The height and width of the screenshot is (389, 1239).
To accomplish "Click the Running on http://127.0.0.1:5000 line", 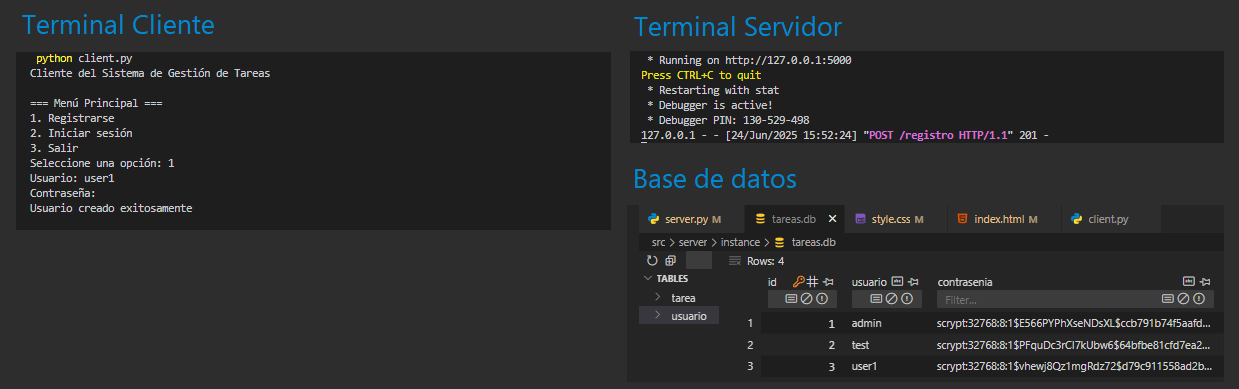I will pyautogui.click(x=749, y=60).
